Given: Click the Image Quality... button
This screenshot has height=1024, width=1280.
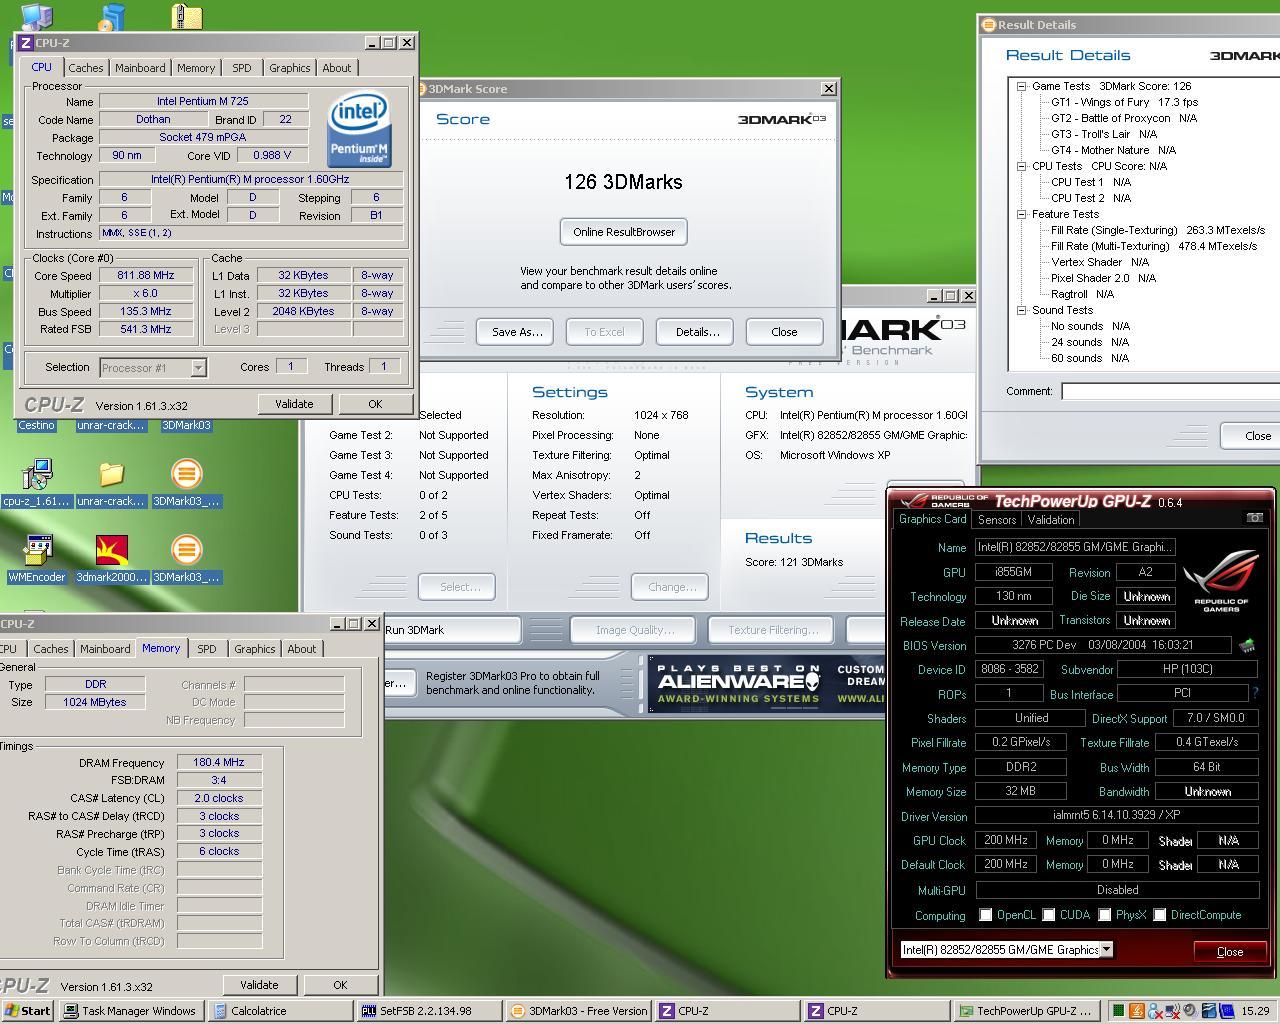Looking at the screenshot, I should tap(635, 630).
